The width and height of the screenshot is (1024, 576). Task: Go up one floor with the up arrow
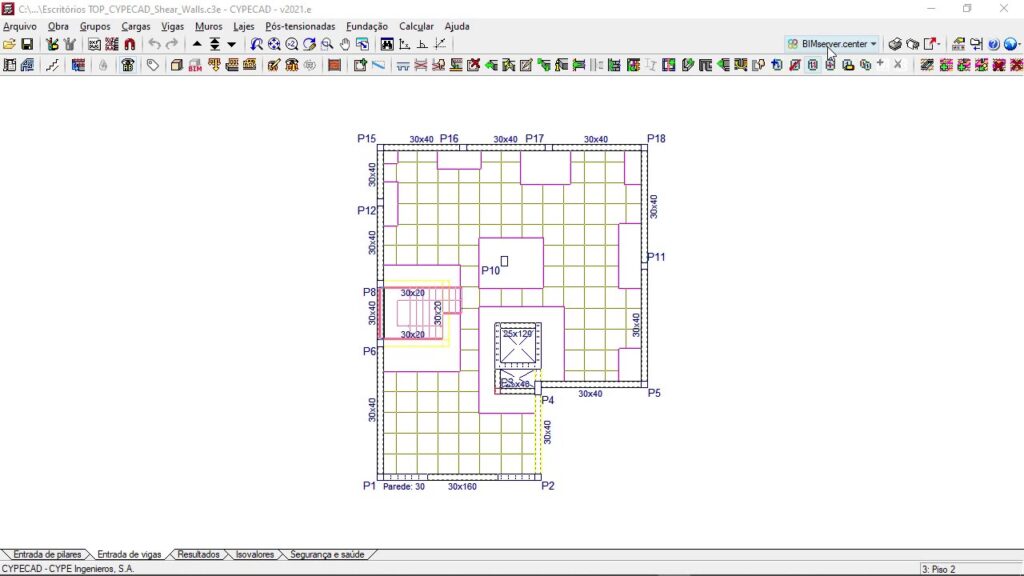197,44
